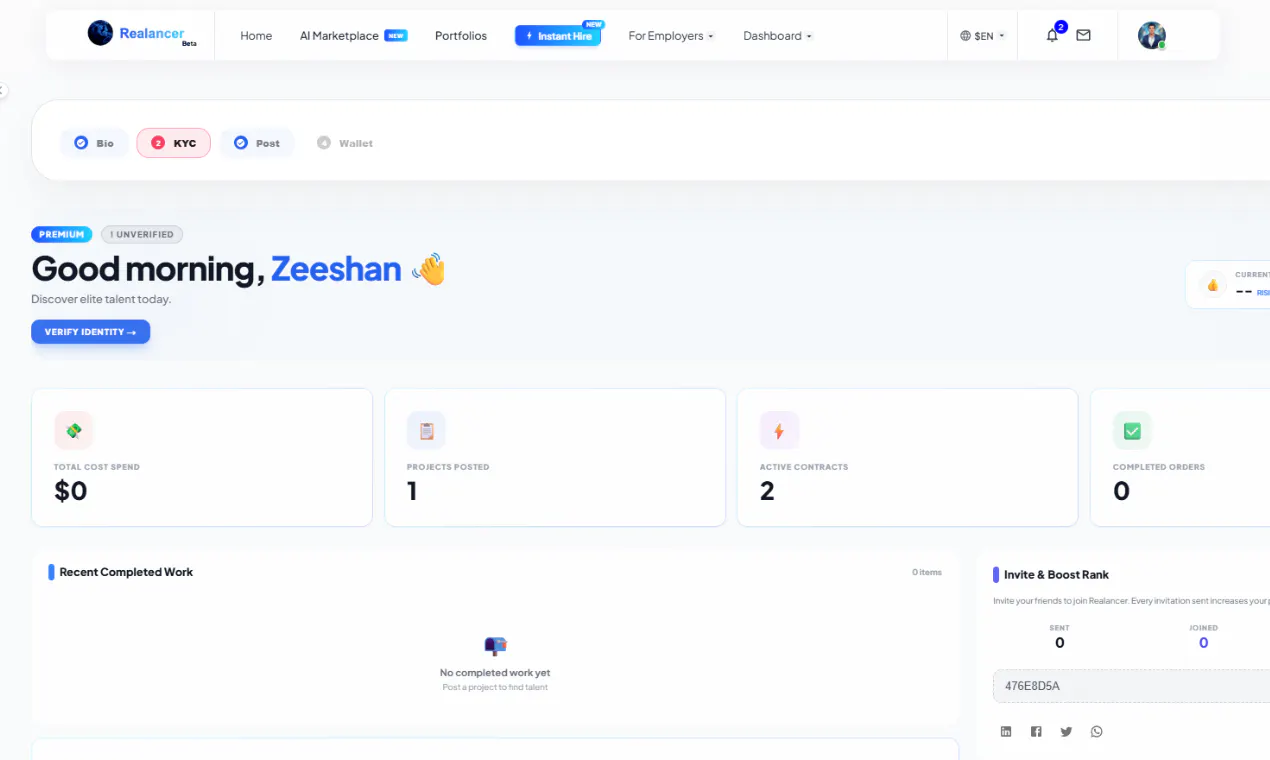Click the collapse handle at left edge
The width and height of the screenshot is (1270, 760).
(x=3, y=90)
